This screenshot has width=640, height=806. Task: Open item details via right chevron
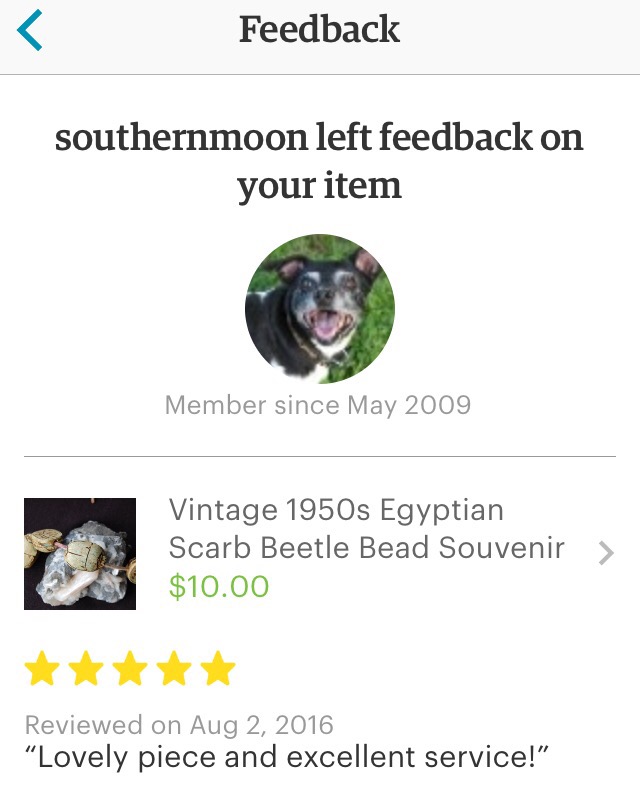tap(605, 553)
